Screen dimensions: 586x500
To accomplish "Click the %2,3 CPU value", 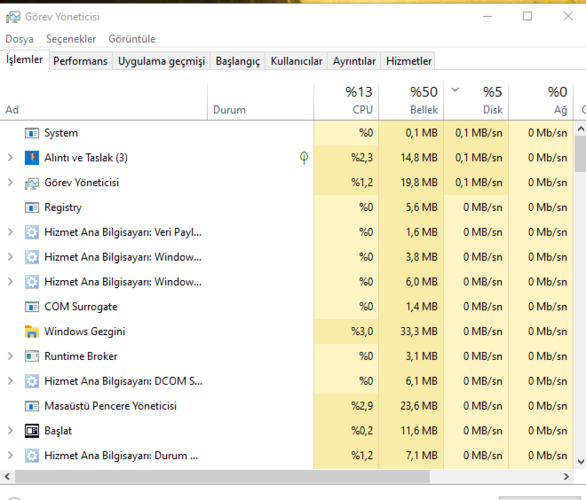I will point(362,158).
